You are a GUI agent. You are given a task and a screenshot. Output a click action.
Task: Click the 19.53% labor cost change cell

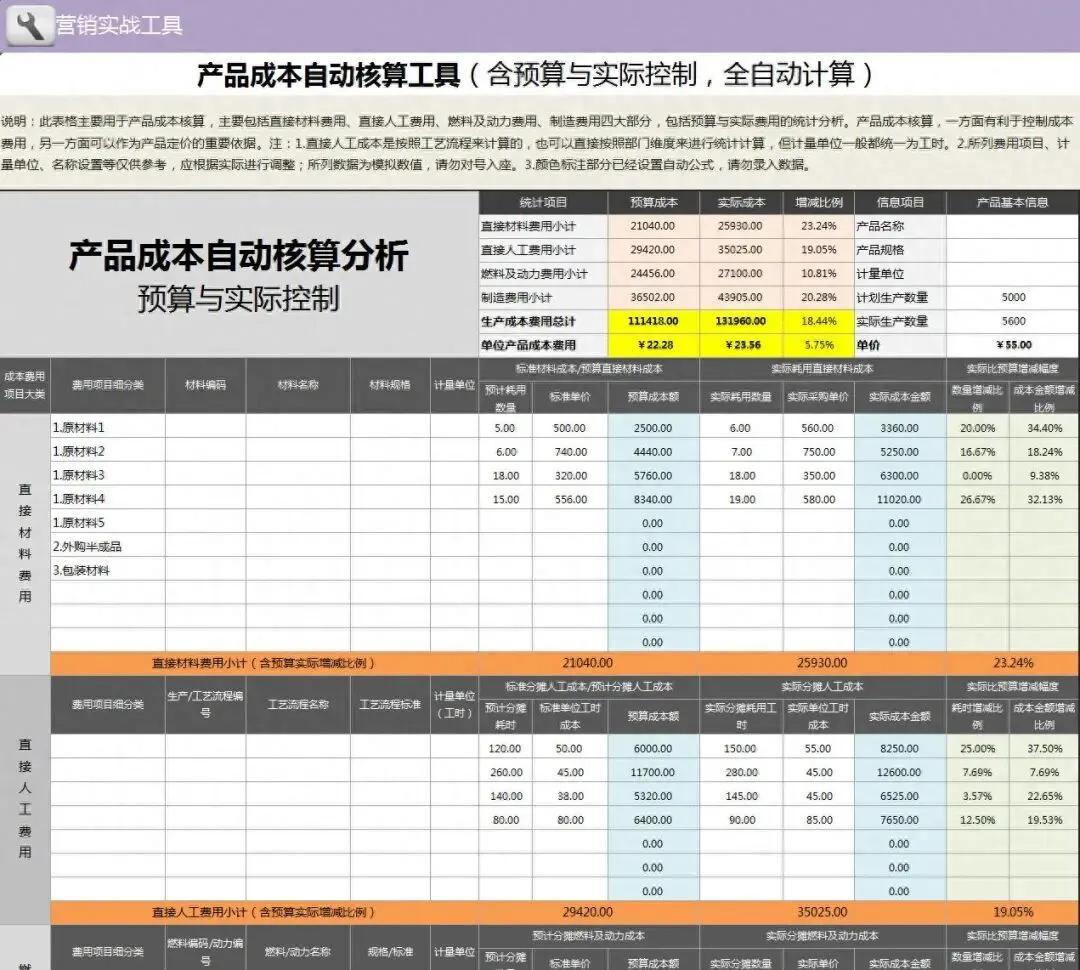click(1044, 820)
